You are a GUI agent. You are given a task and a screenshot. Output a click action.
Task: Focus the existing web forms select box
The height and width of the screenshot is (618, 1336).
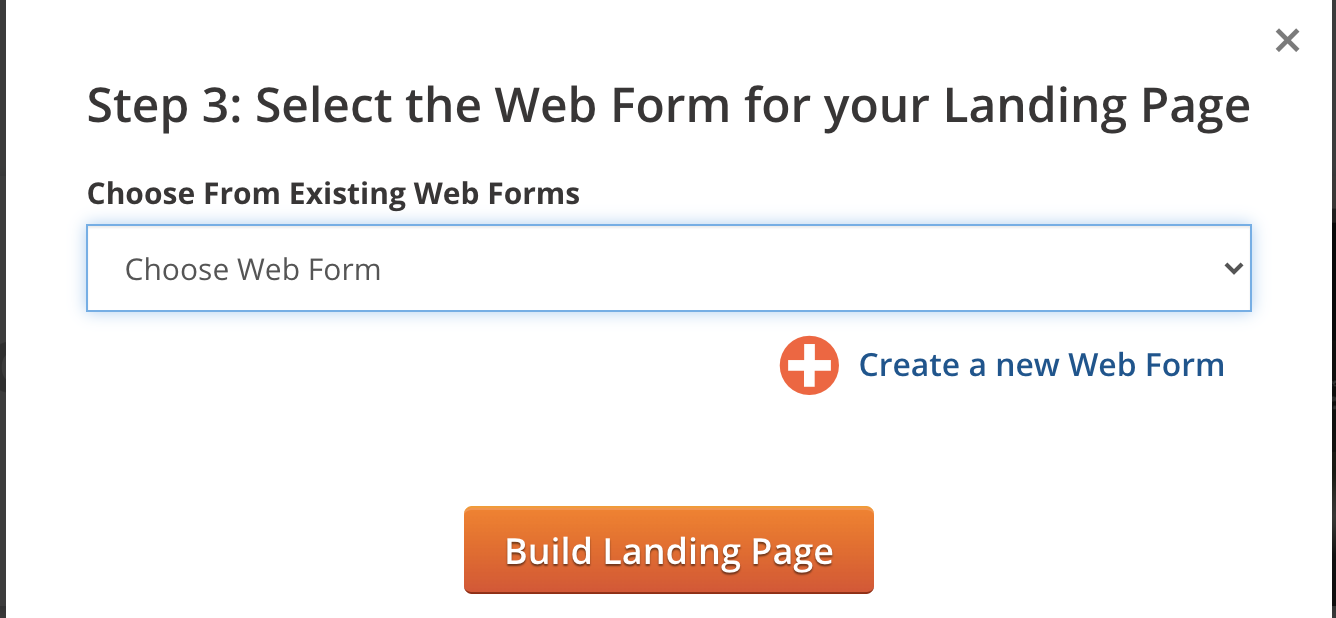tap(669, 268)
